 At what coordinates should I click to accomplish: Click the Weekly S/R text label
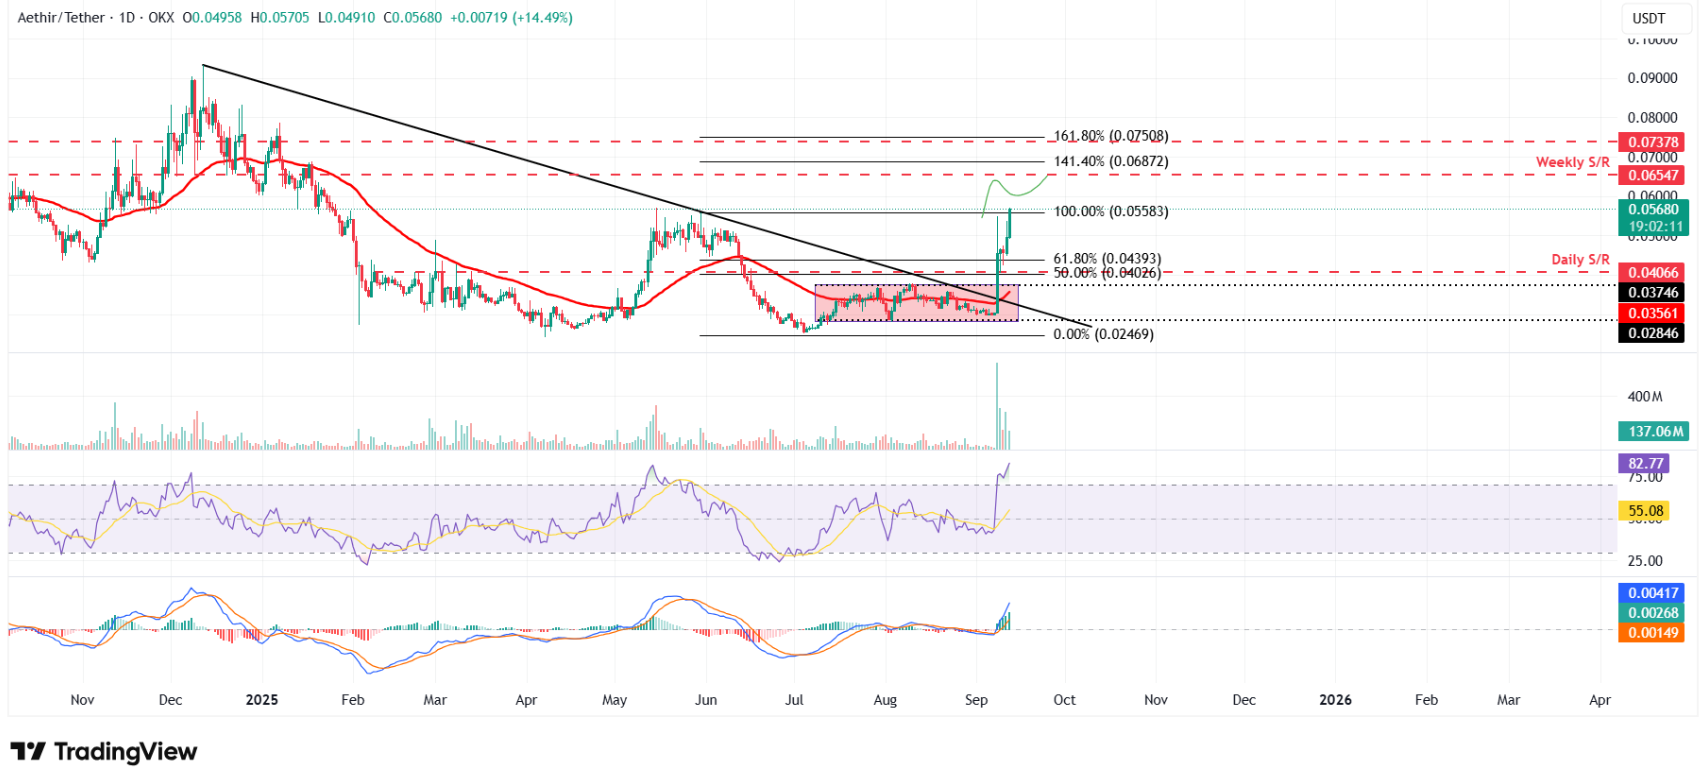[1572, 162]
